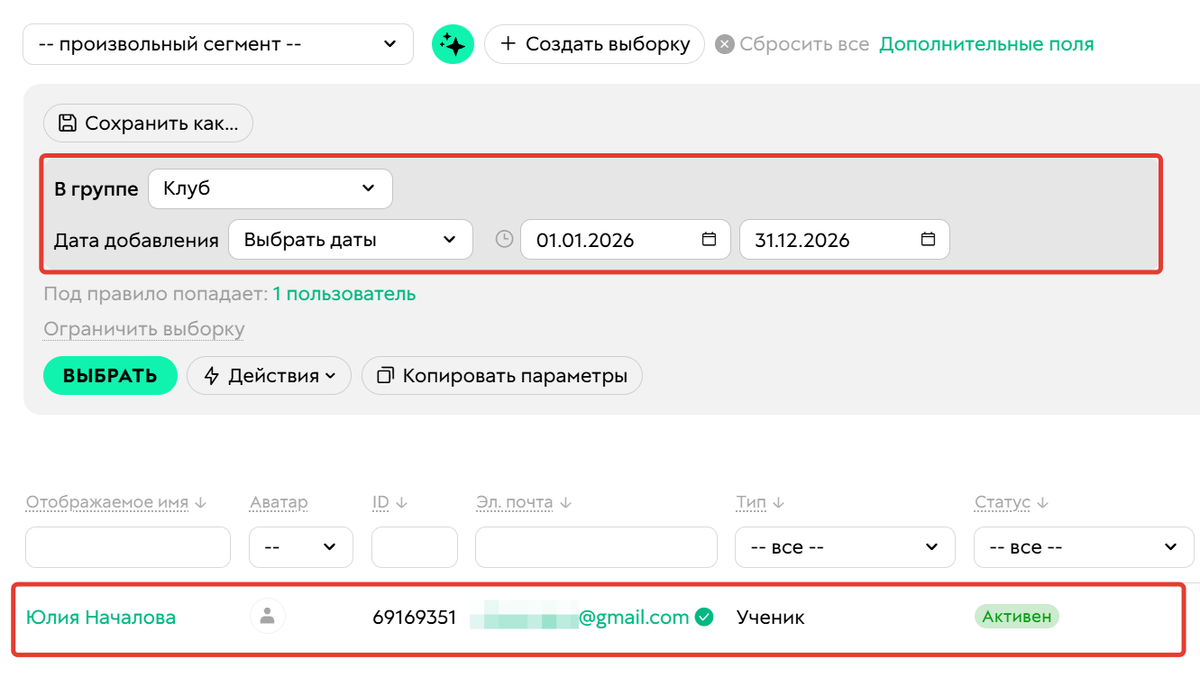Open calendar icon for end date 31.12.2026
The width and height of the screenshot is (1200, 687).
point(927,239)
